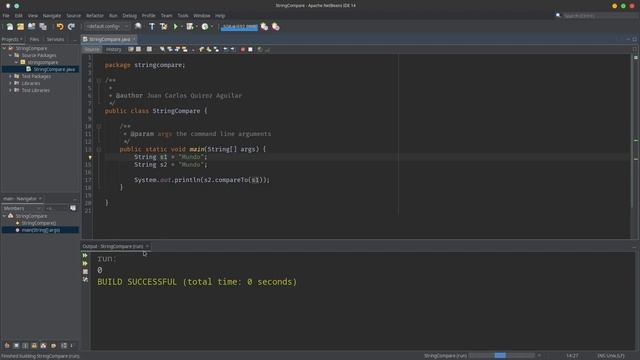
Task: Select StringCompare.java in project tree
Action: pos(54,69)
